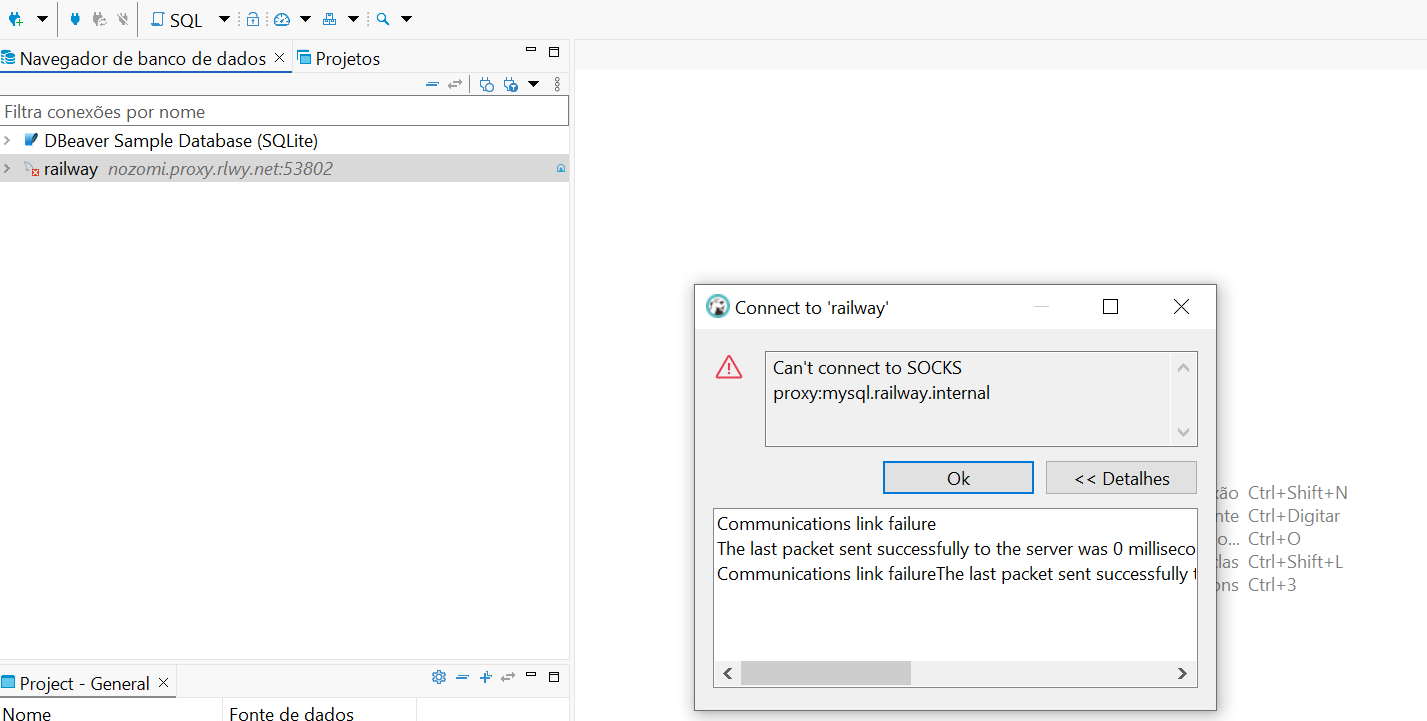1427x721 pixels.
Task: Collapse all navigator tree nodes
Action: (x=432, y=85)
